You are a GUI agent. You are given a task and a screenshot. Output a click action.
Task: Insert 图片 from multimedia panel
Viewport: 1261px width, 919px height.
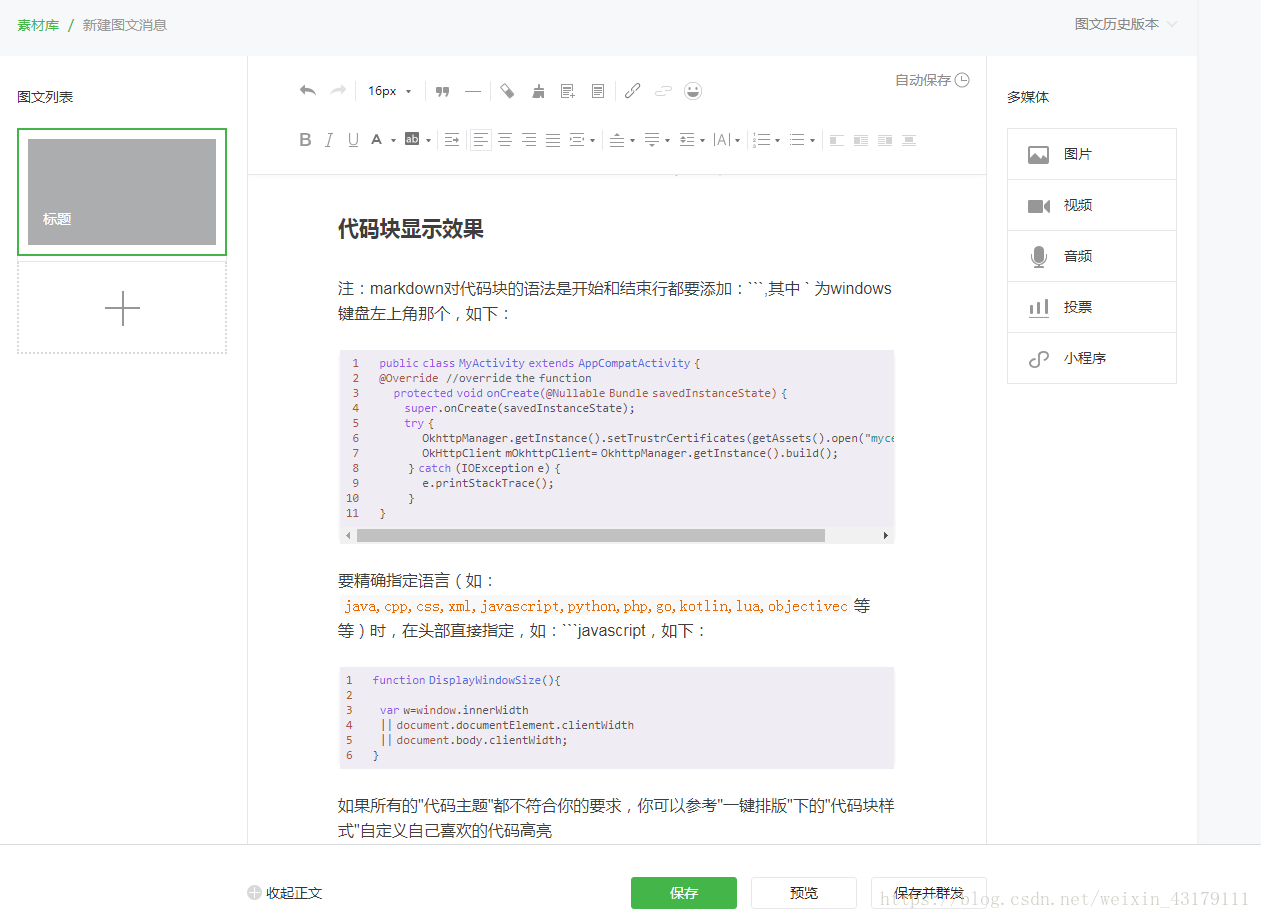1092,154
